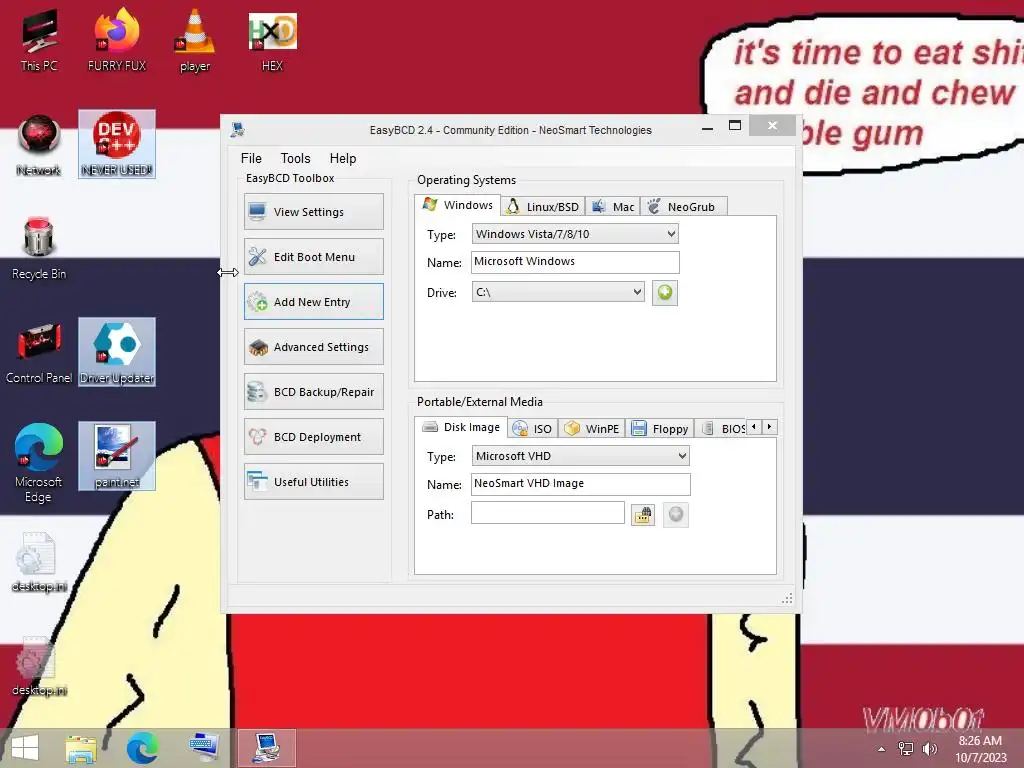Image resolution: width=1024 pixels, height=768 pixels.
Task: Click the EasyBCD title bar app icon
Action: point(238,130)
